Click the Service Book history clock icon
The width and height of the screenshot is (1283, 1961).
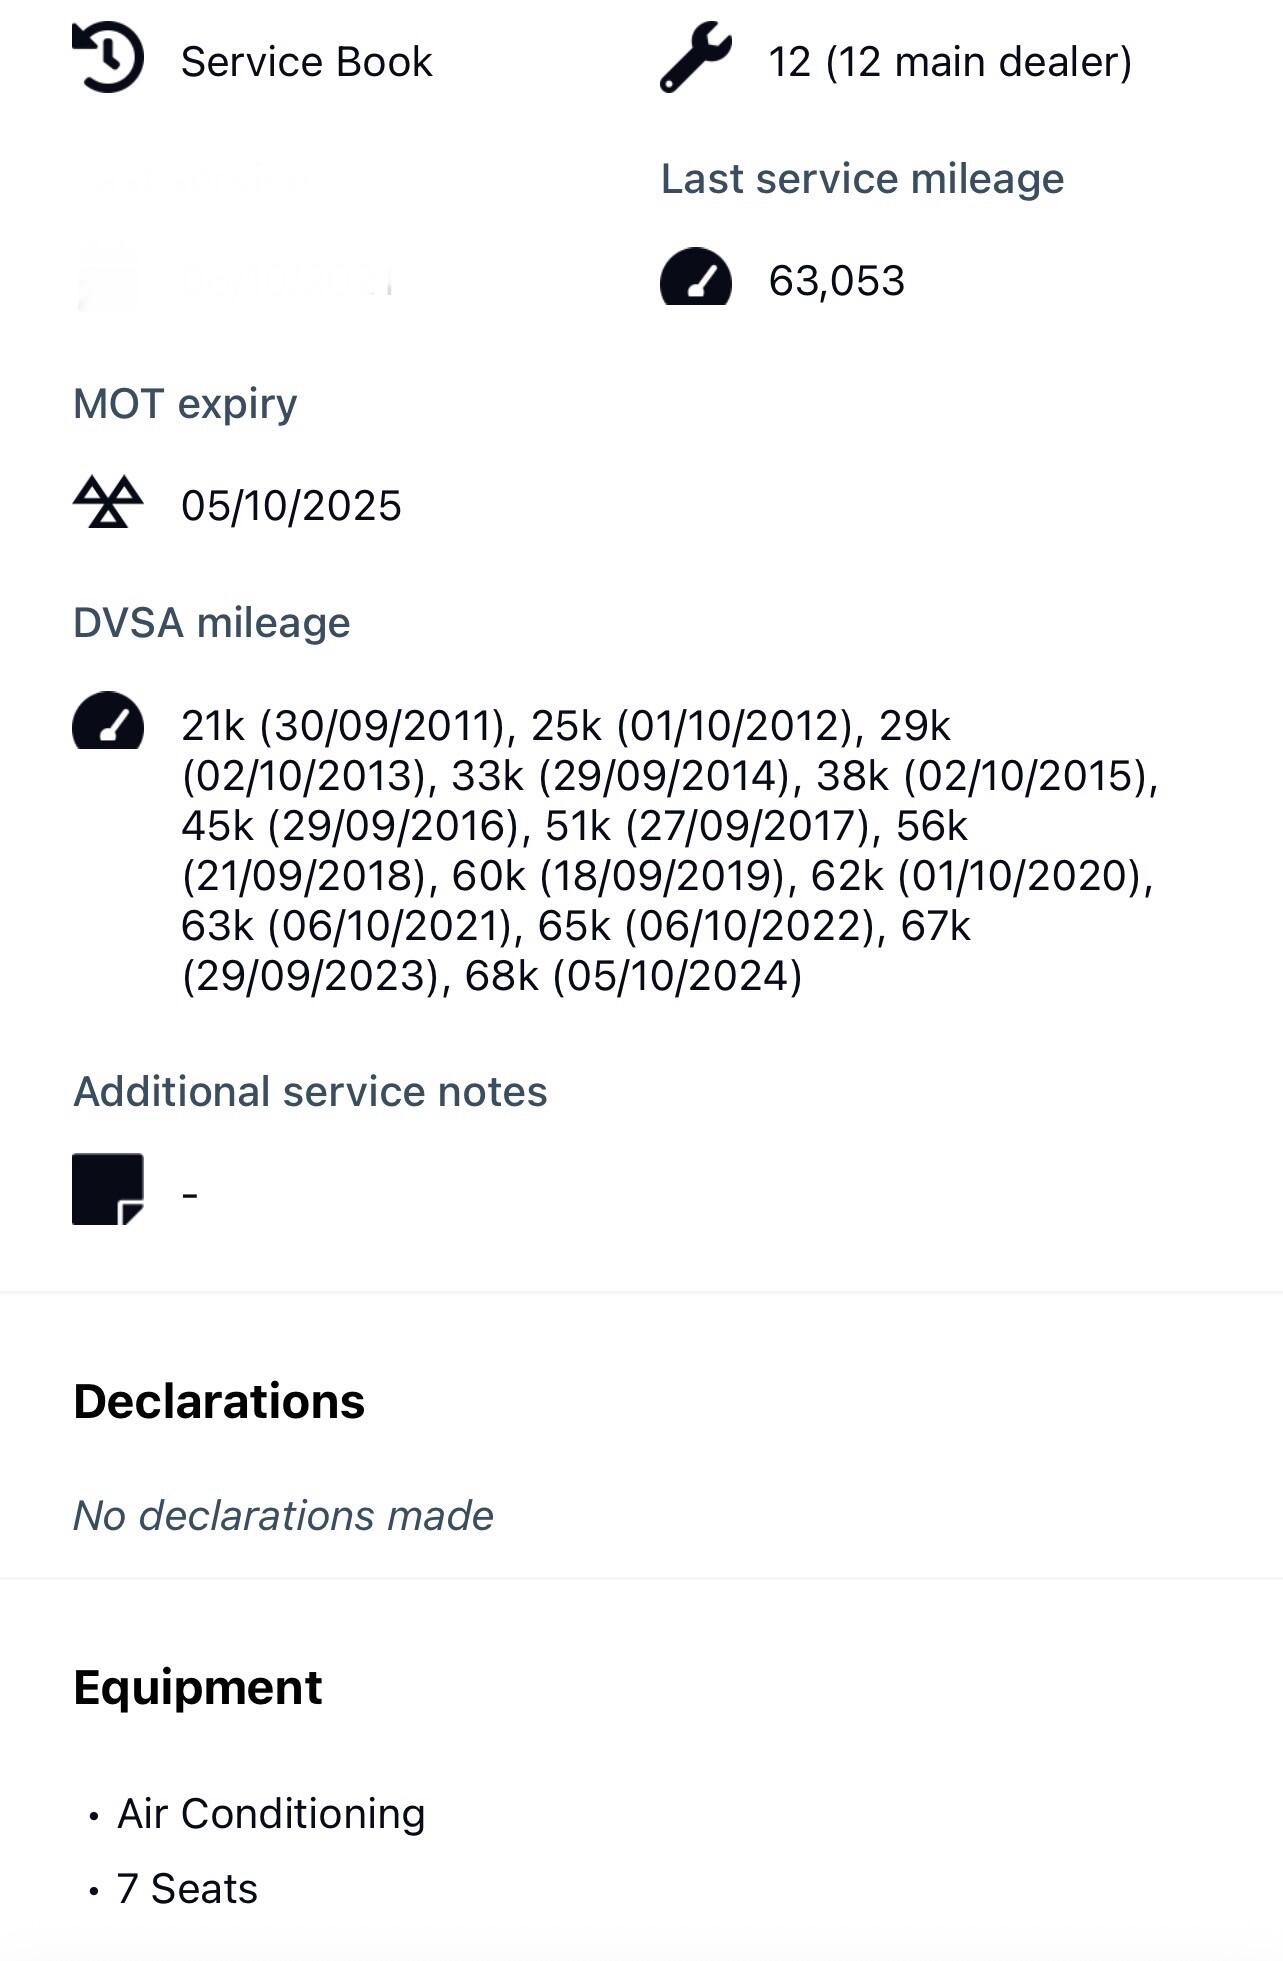[x=108, y=58]
